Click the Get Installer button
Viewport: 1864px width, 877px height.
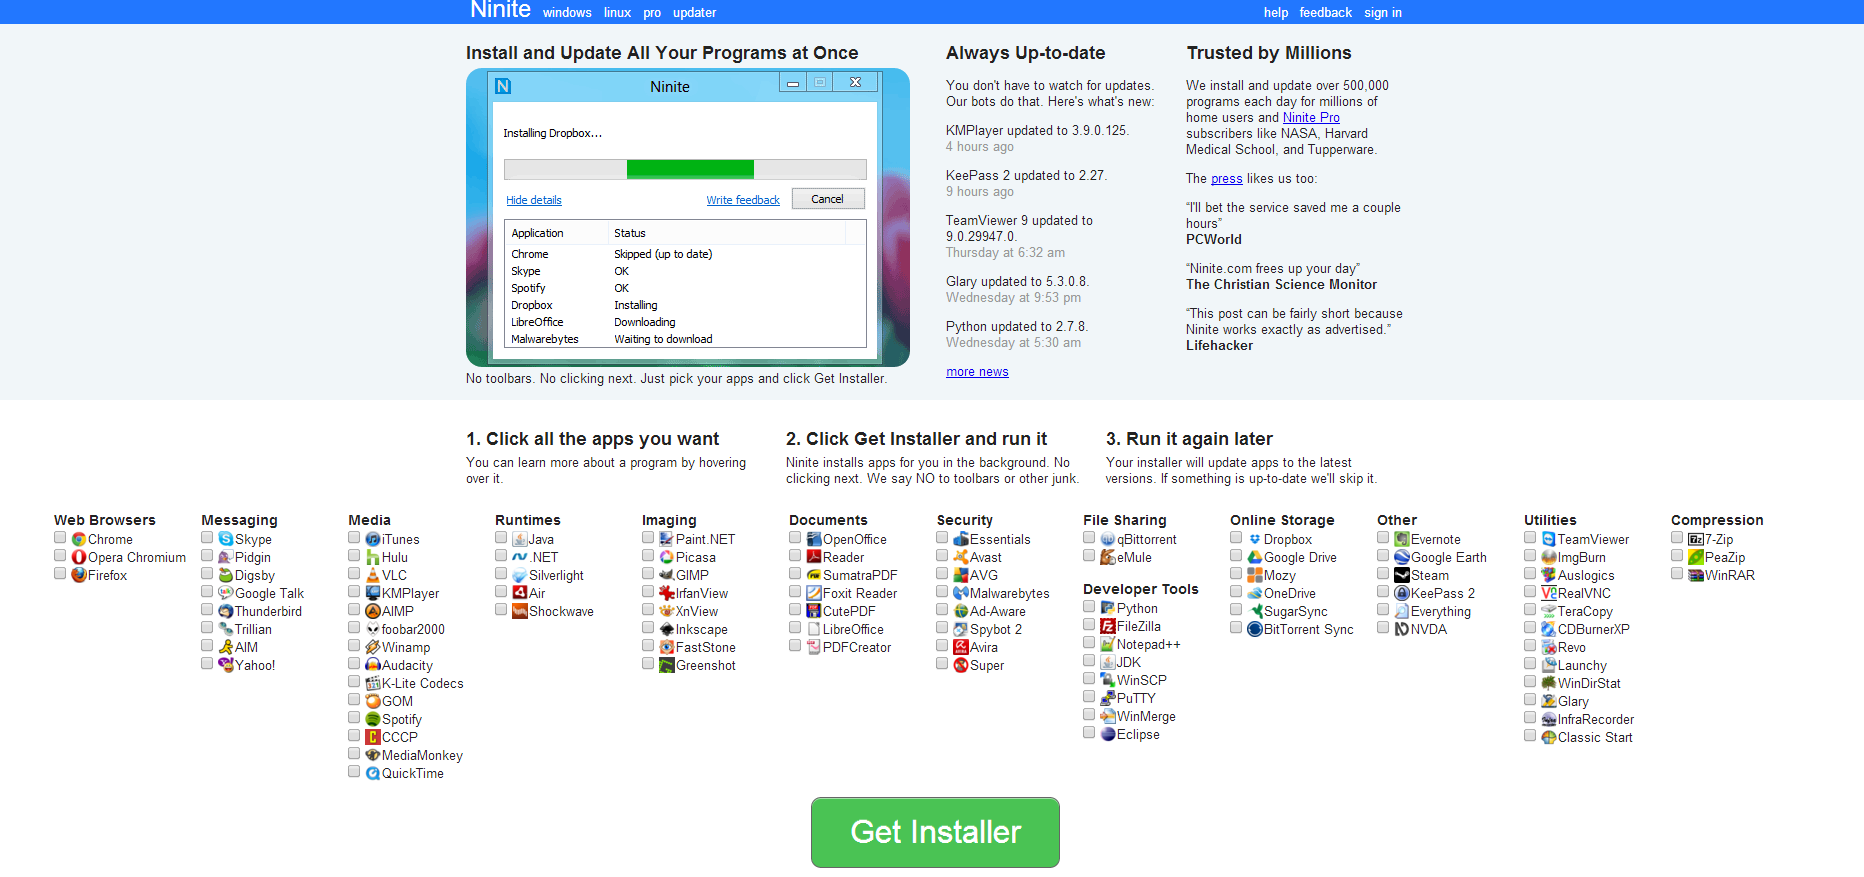click(x=935, y=832)
